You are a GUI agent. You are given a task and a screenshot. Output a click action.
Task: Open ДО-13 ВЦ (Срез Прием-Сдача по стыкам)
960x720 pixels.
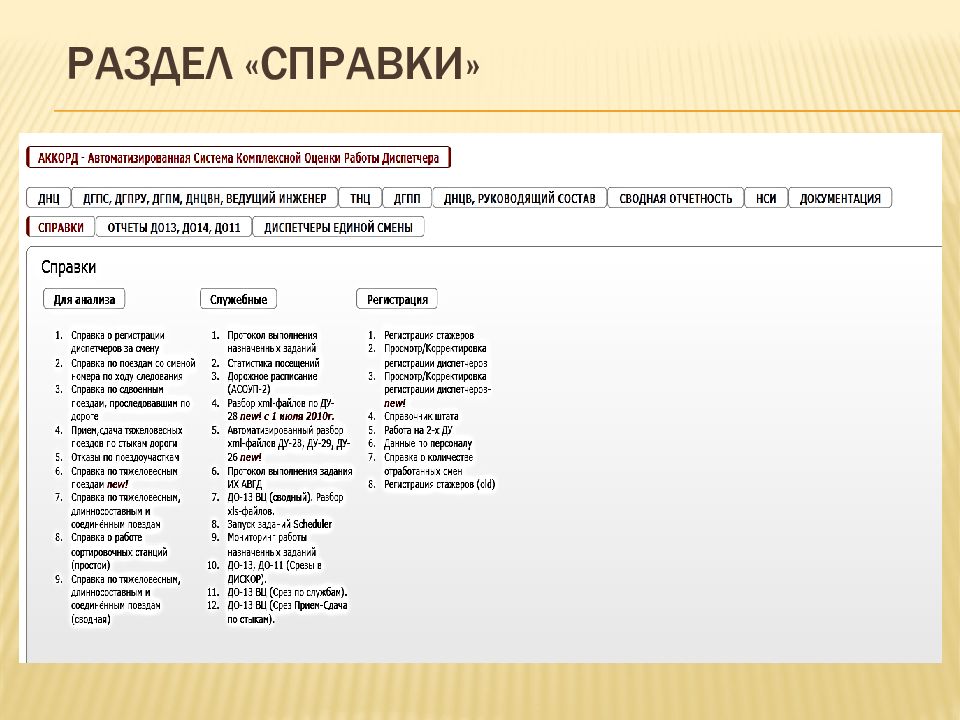point(287,612)
